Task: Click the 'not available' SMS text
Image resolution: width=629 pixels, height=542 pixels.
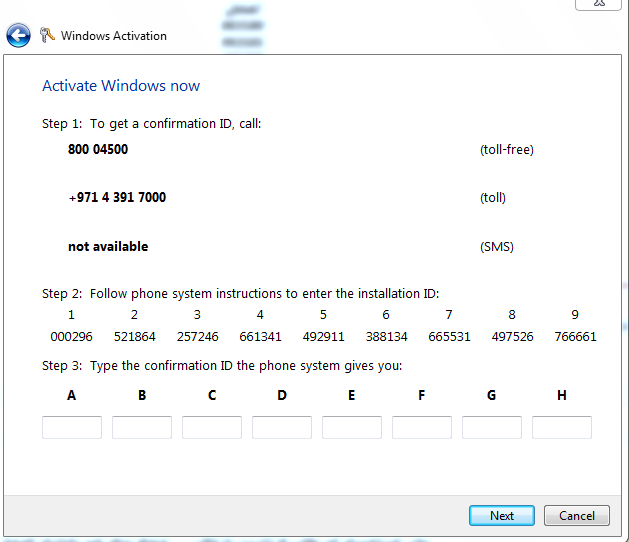Action: (x=108, y=246)
